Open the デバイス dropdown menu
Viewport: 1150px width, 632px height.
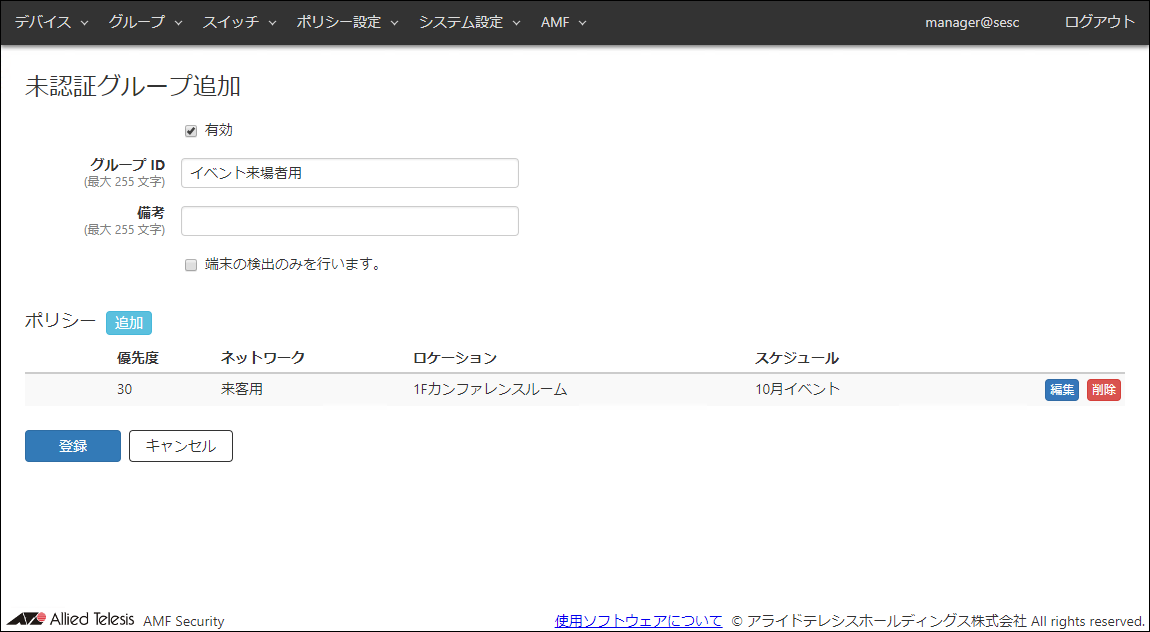tap(51, 22)
